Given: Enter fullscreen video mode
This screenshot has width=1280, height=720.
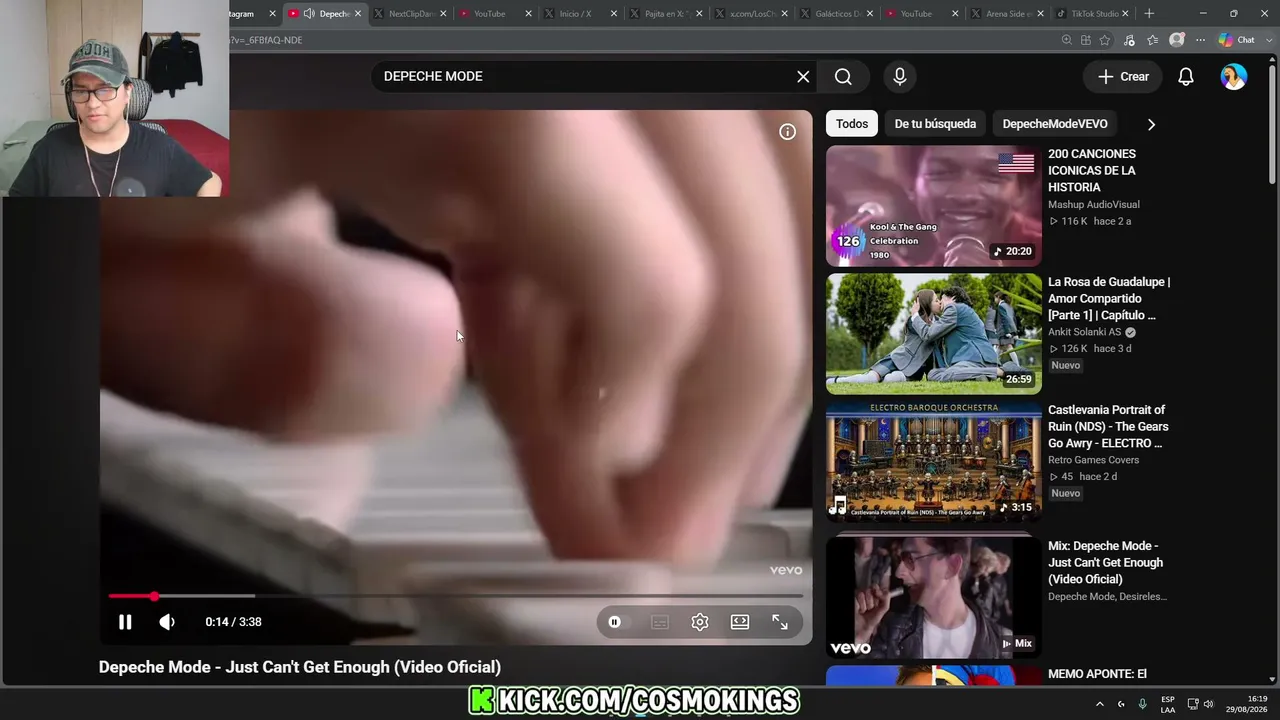Looking at the screenshot, I should 780,622.
